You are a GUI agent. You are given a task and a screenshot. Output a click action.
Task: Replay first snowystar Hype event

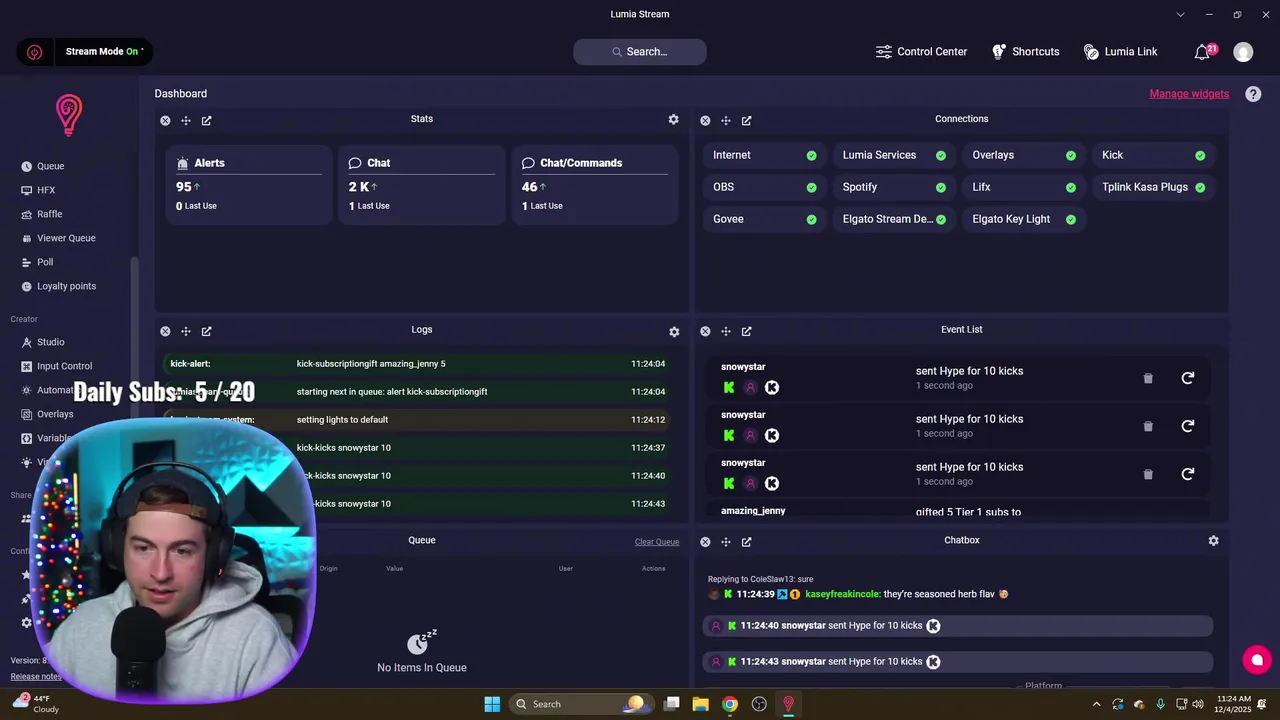[x=1188, y=378]
